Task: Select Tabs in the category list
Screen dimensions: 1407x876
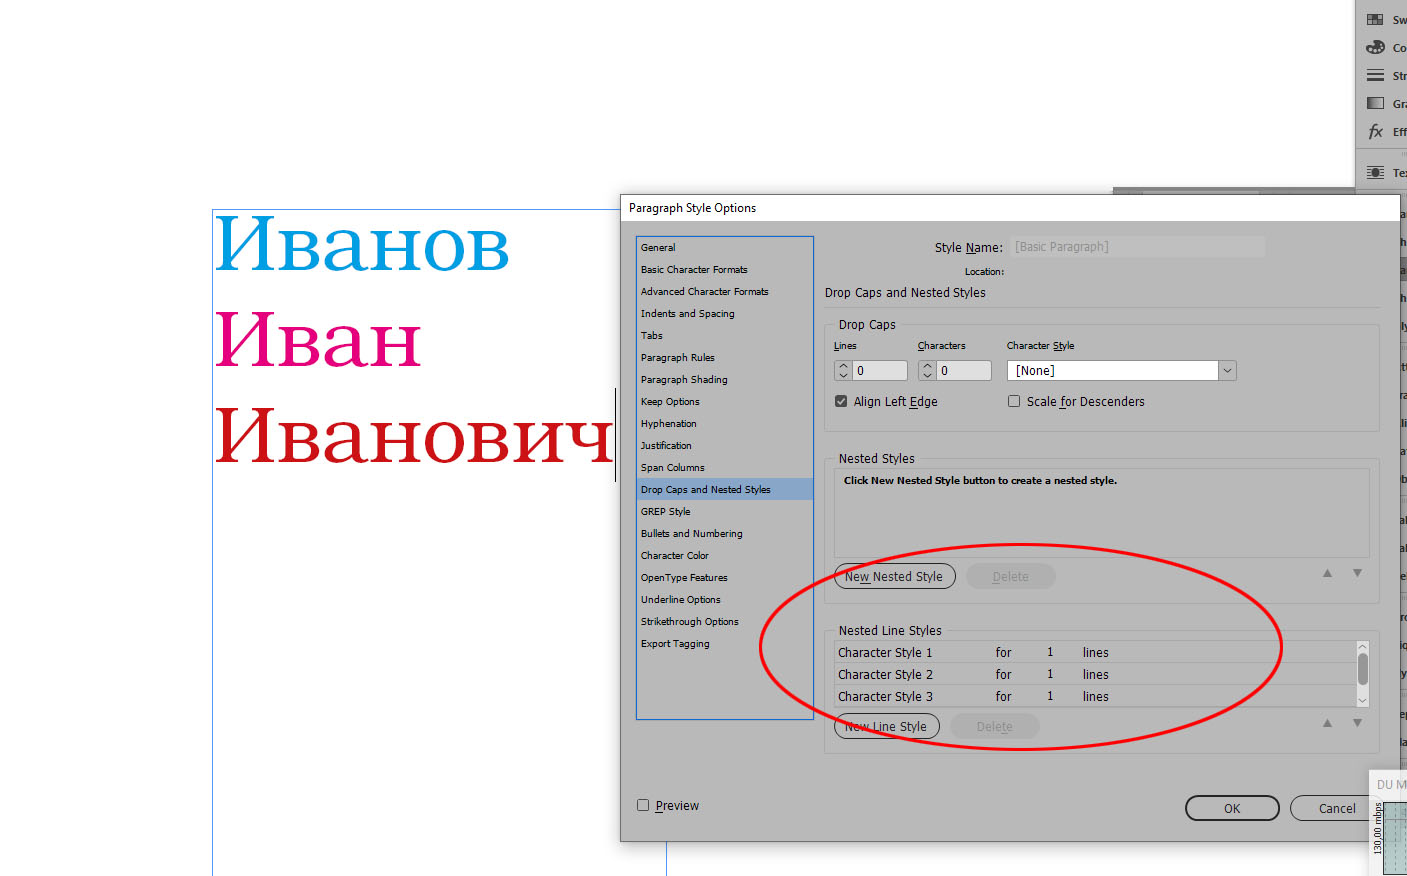Action: 724,335
